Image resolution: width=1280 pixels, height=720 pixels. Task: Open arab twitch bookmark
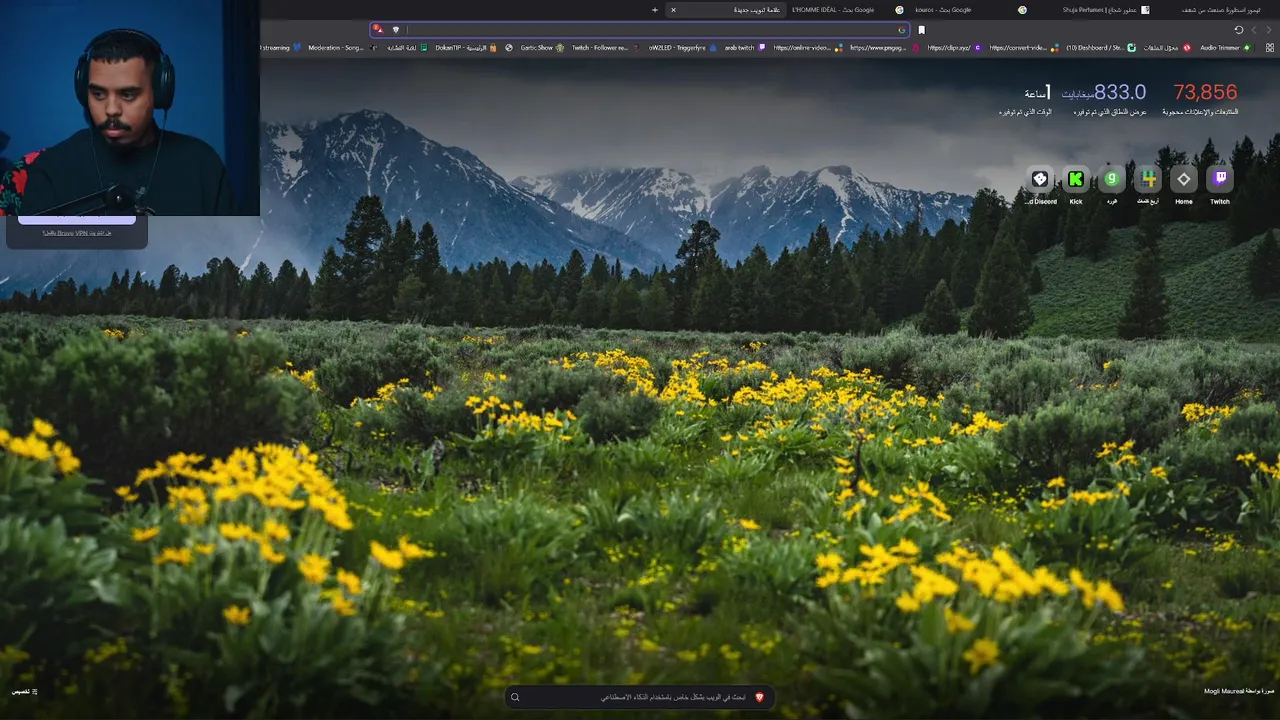(x=745, y=48)
